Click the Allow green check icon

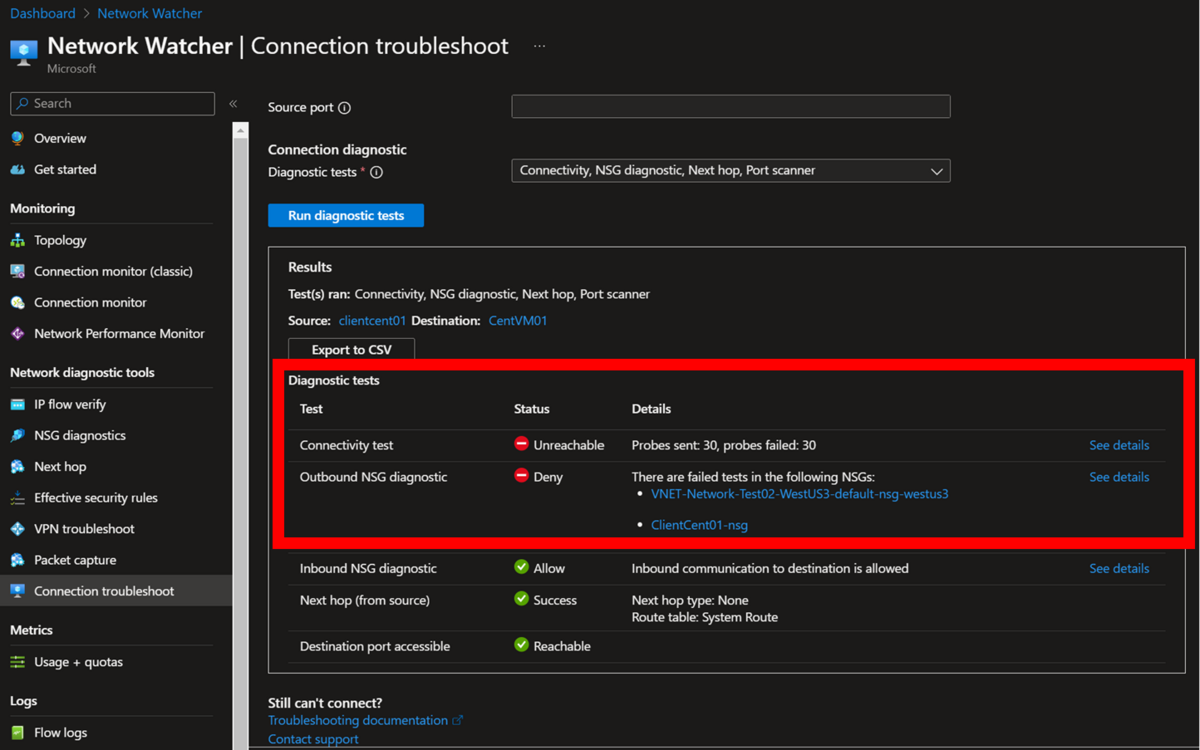521,567
